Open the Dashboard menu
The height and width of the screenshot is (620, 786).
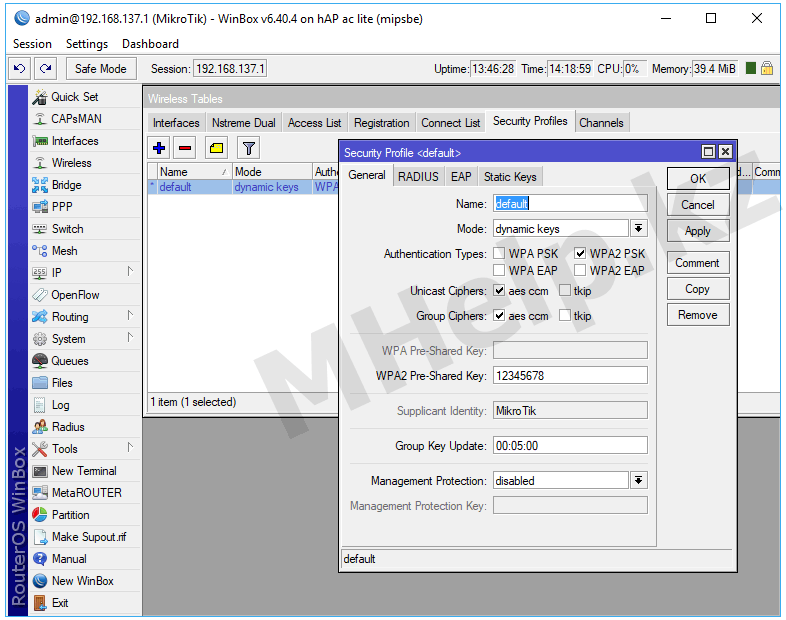(x=150, y=44)
